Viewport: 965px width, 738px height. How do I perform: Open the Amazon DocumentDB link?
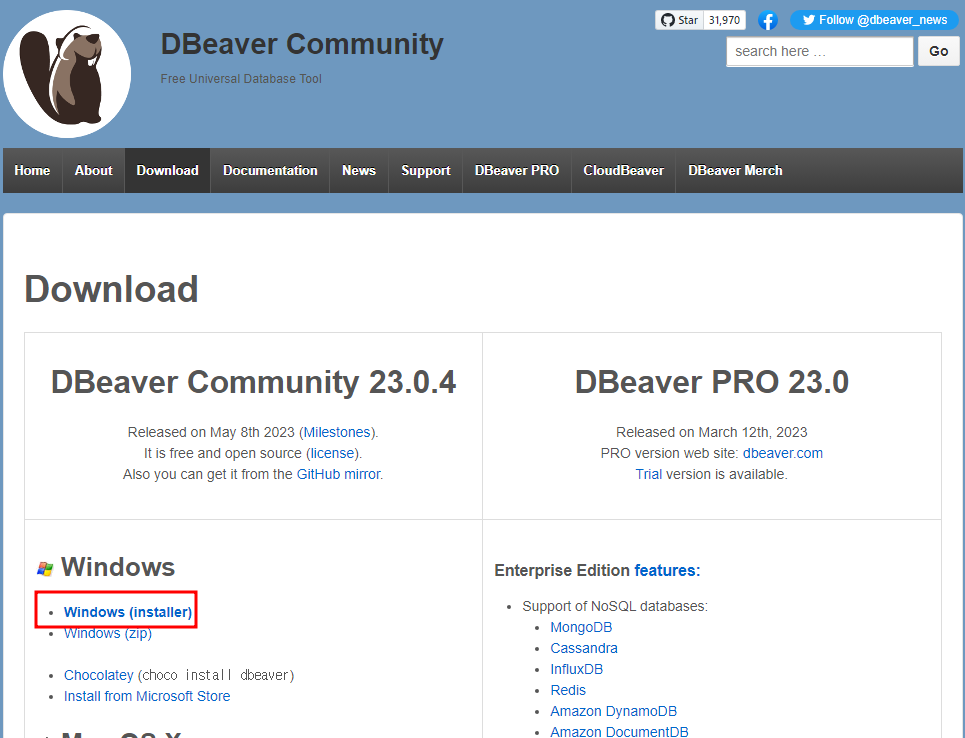point(619,731)
